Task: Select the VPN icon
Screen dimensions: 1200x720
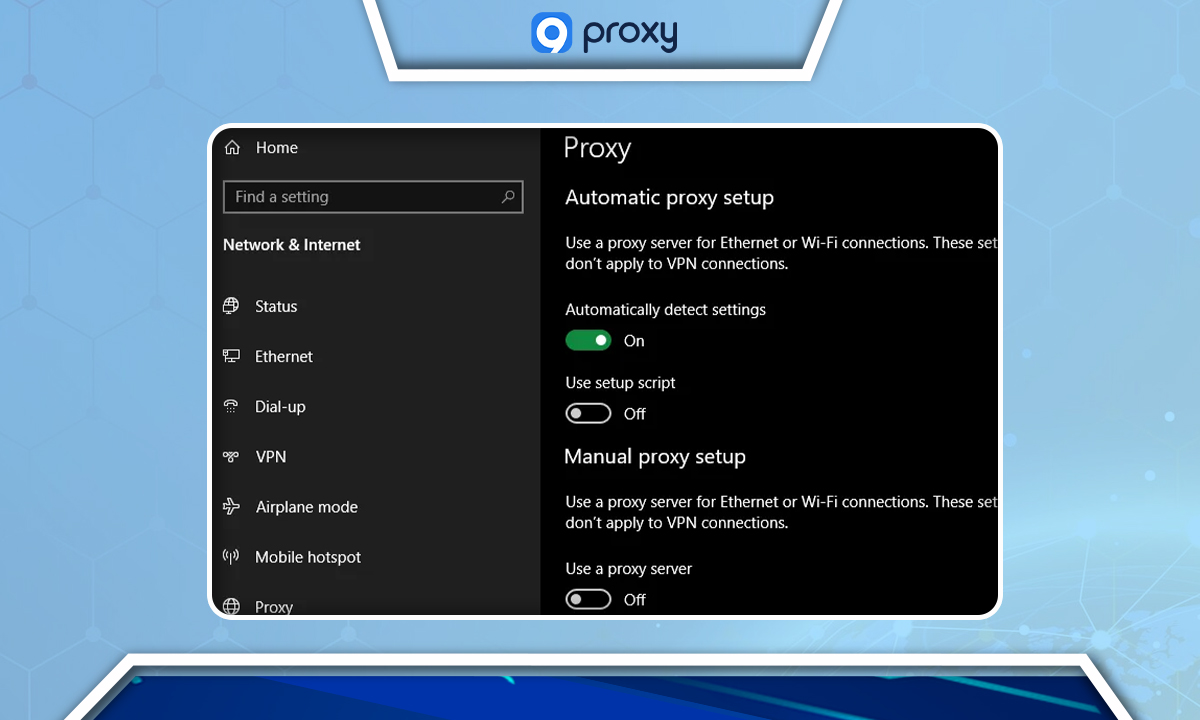Action: [232, 456]
